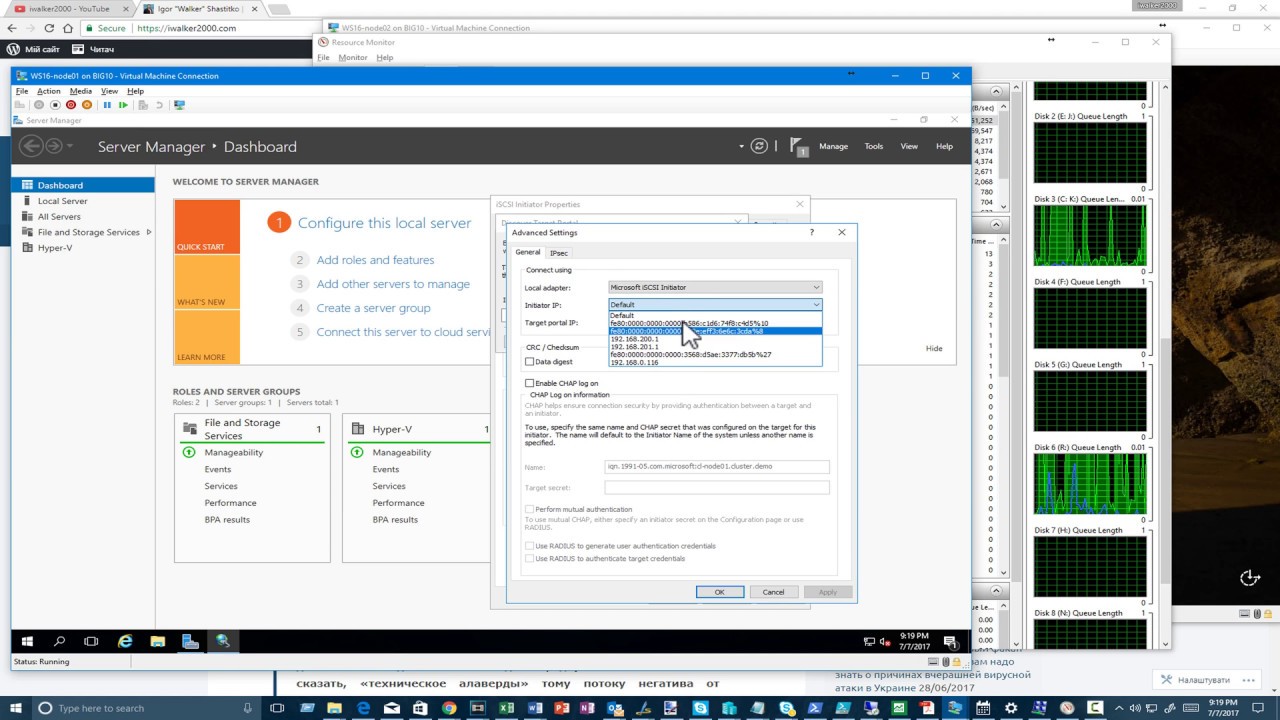Click guest VM Action Center icon
Screen dimensions: 1280x720
(x=952, y=641)
